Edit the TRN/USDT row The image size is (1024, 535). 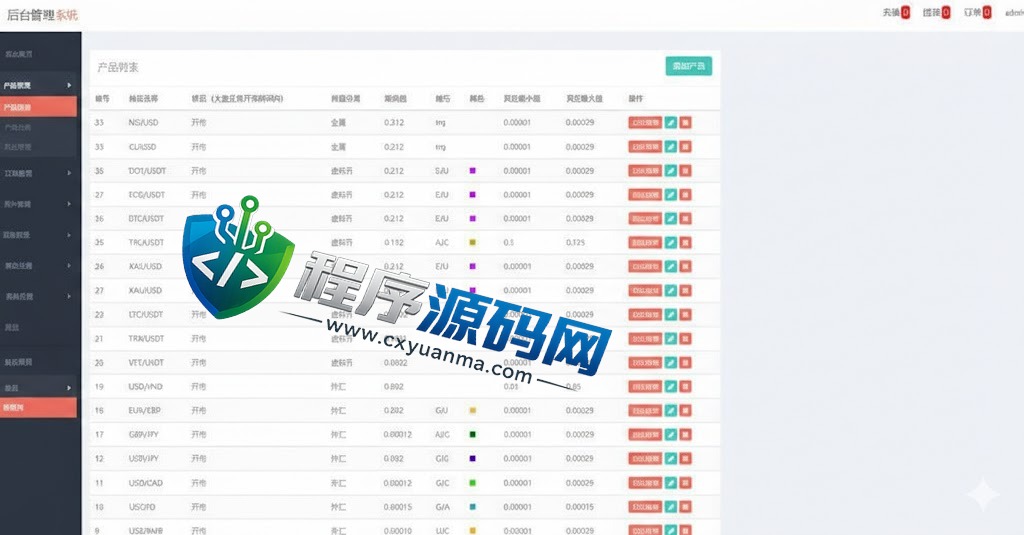pyautogui.click(x=671, y=338)
